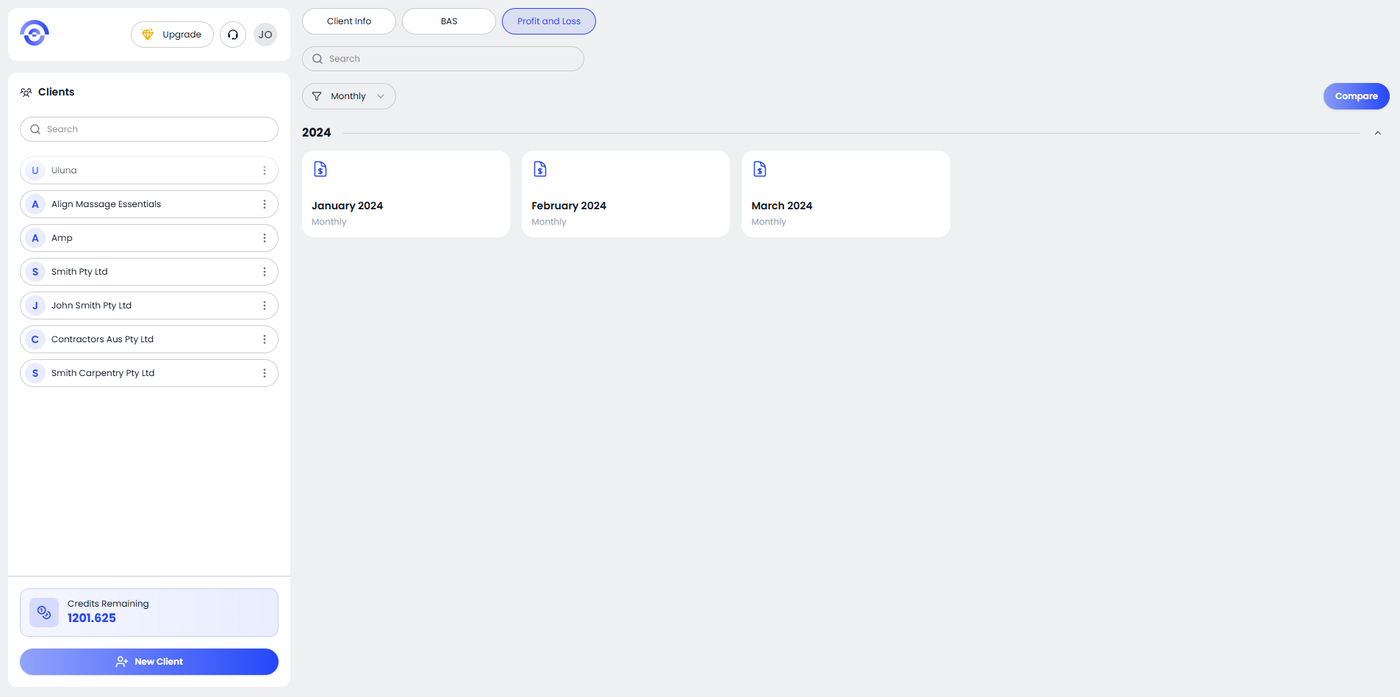This screenshot has height=697, width=1400.
Task: Click the app logo icon
Action: click(x=34, y=34)
